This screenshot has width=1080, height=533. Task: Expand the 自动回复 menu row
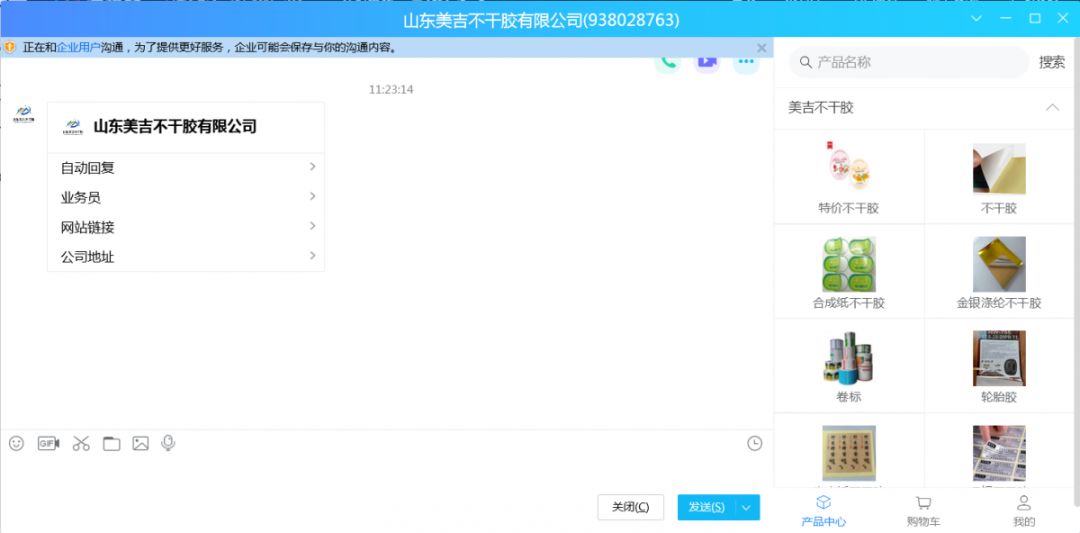click(x=186, y=167)
